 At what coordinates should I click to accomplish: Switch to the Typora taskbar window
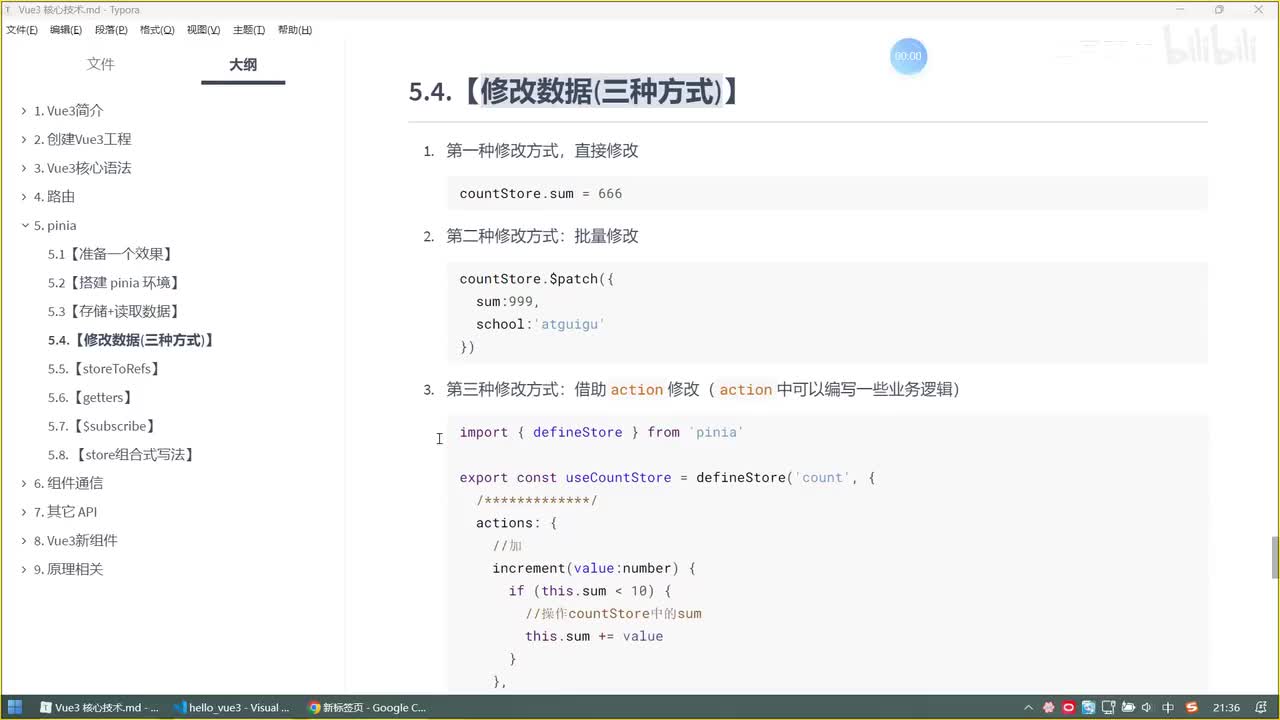(99, 707)
